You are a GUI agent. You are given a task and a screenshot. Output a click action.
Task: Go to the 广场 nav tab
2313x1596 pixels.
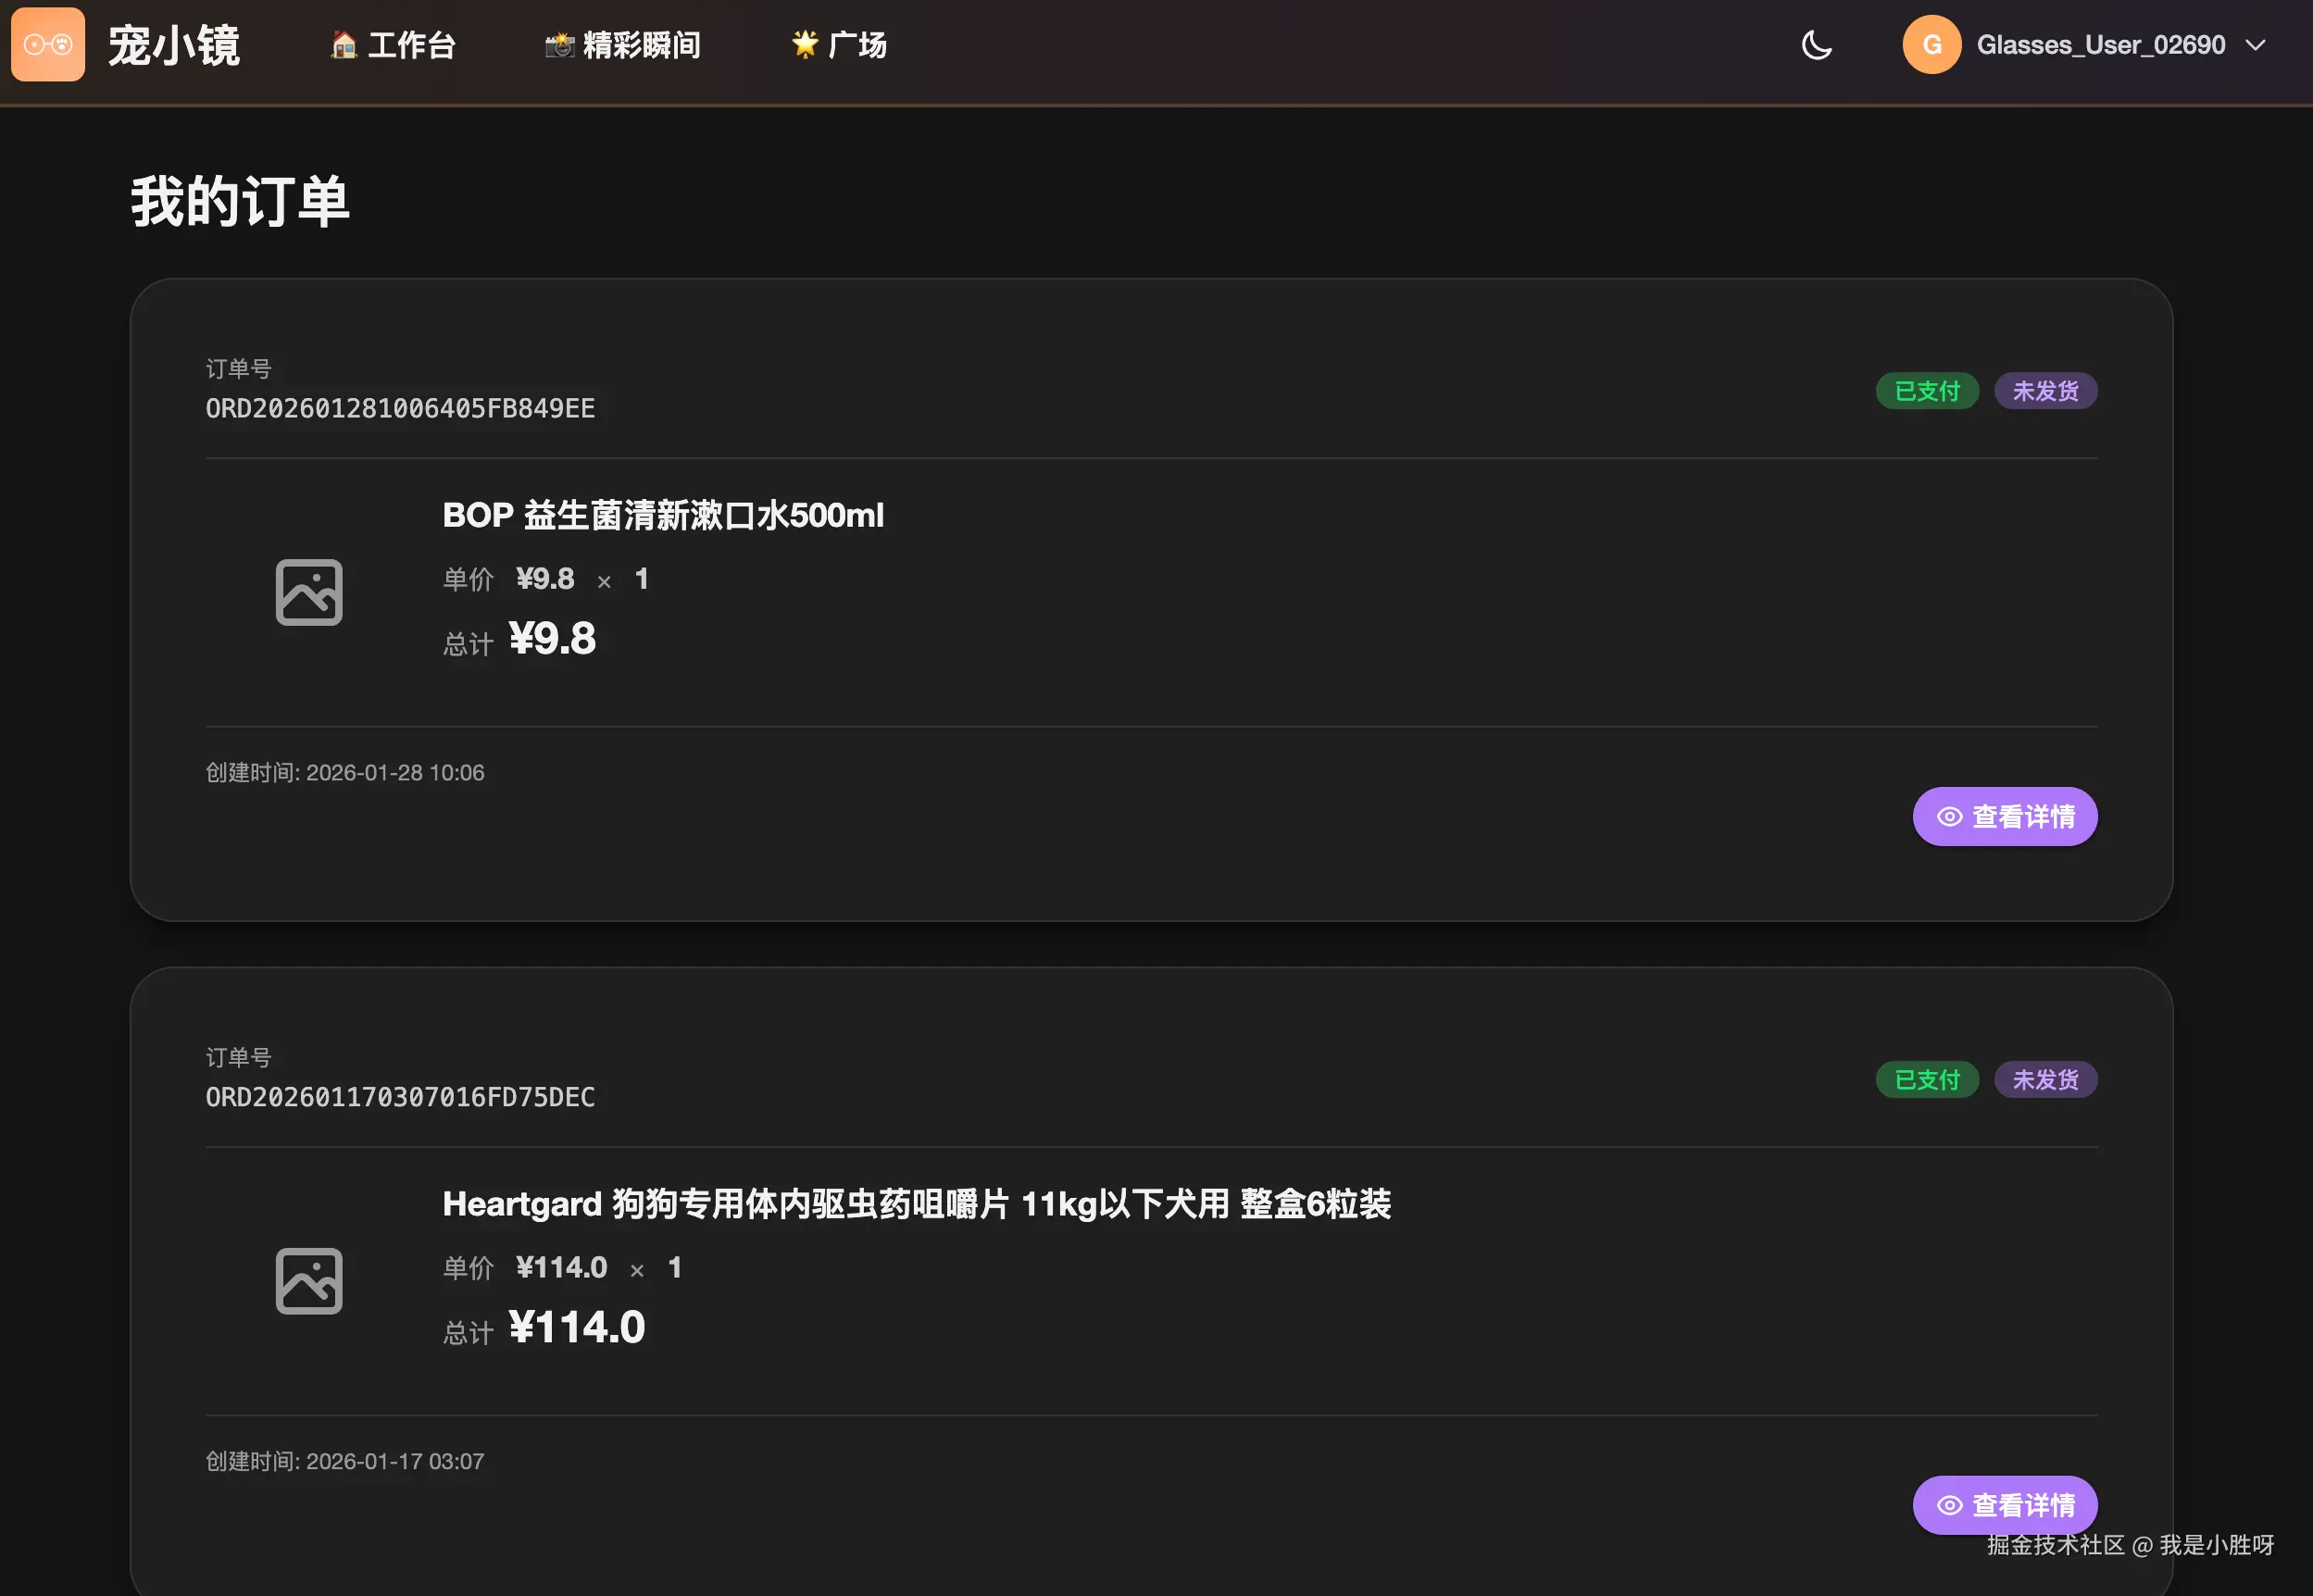coord(838,45)
